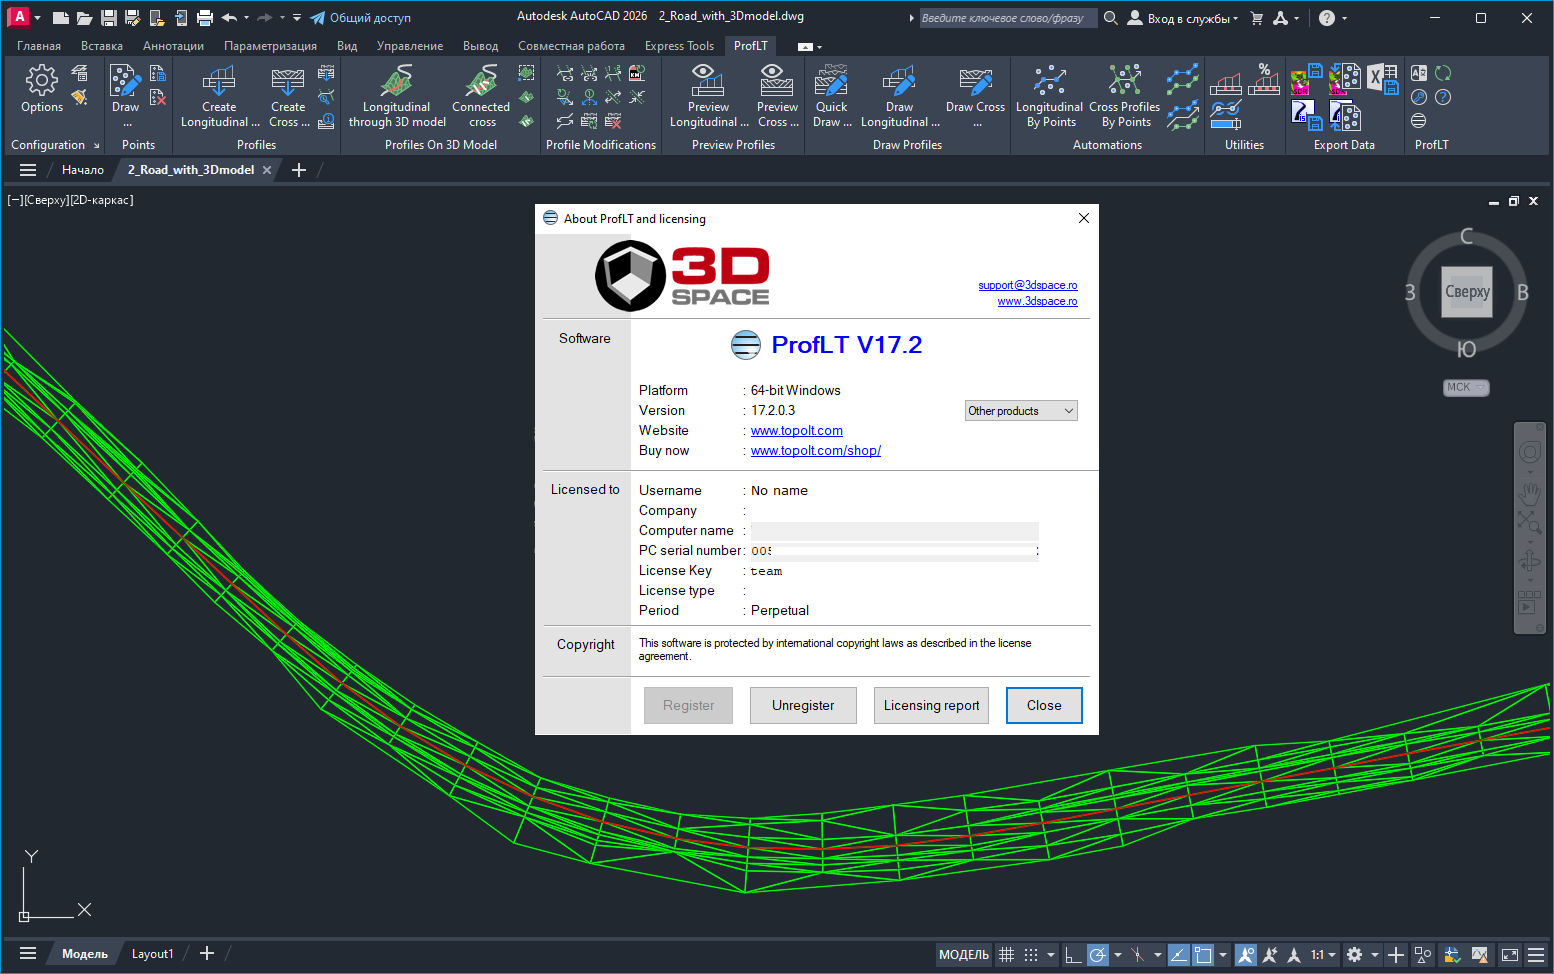The height and width of the screenshot is (974, 1554).
Task: Select the Create Cross profiles tool
Action: tap(287, 95)
